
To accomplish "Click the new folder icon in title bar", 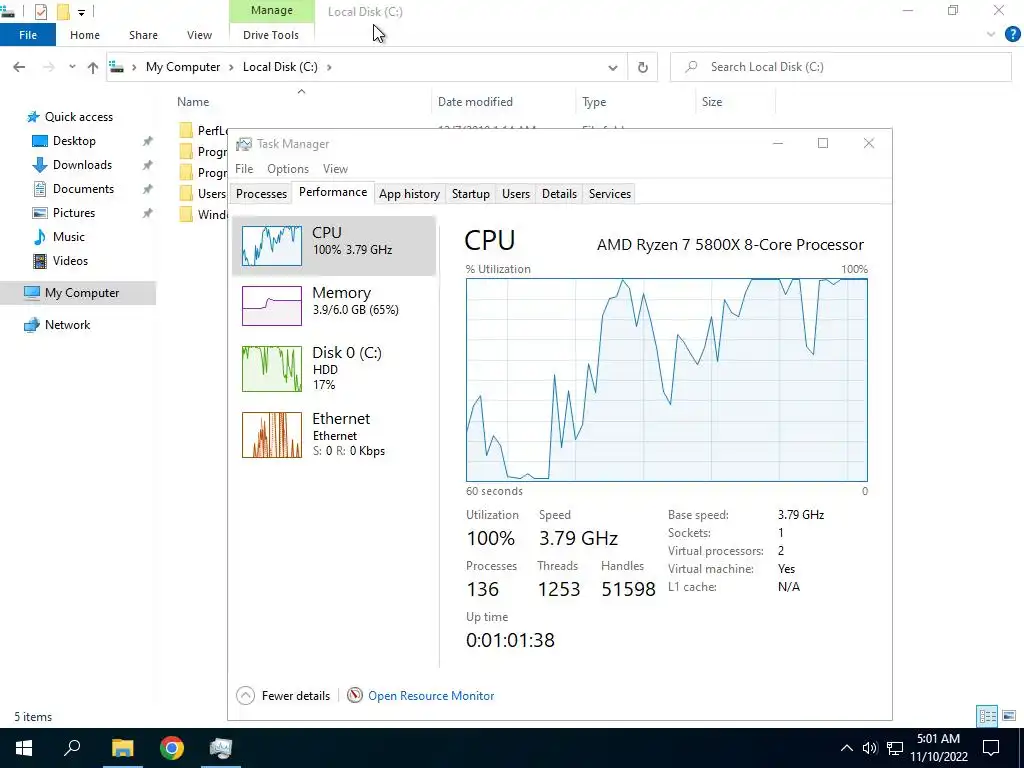I will (x=63, y=11).
